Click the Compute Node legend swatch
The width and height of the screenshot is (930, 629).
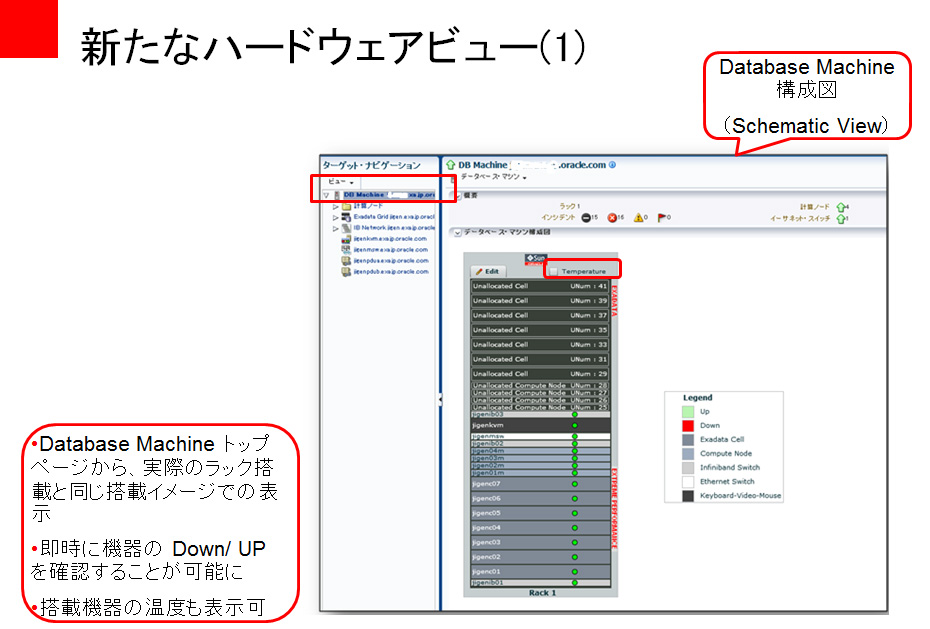688,454
